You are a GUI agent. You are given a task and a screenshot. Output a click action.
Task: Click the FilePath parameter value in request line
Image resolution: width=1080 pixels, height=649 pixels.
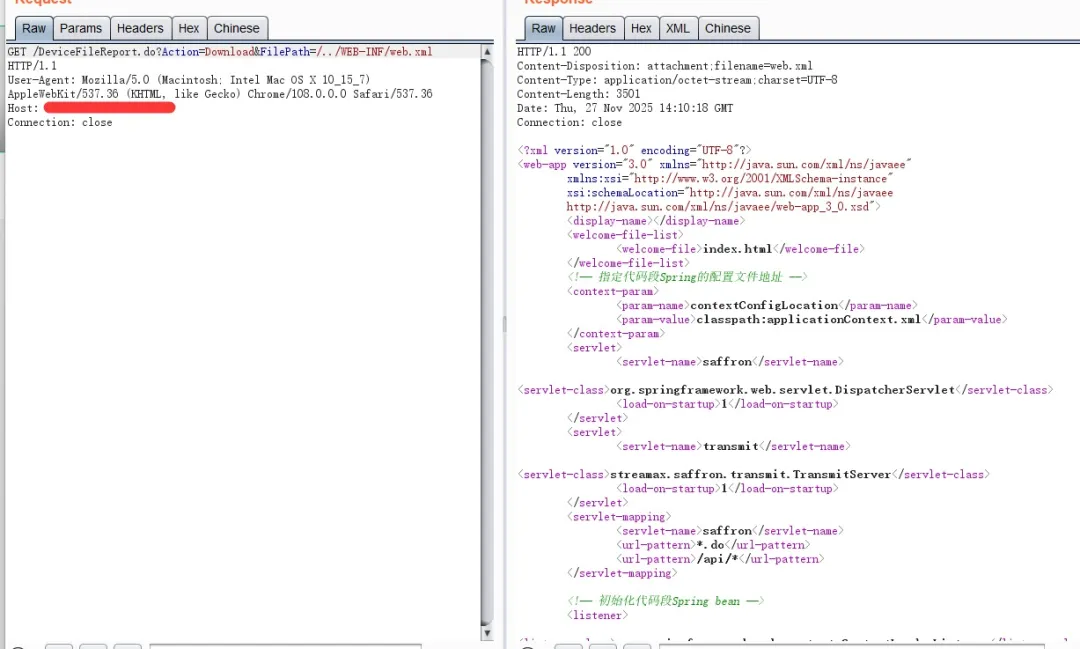(x=374, y=51)
